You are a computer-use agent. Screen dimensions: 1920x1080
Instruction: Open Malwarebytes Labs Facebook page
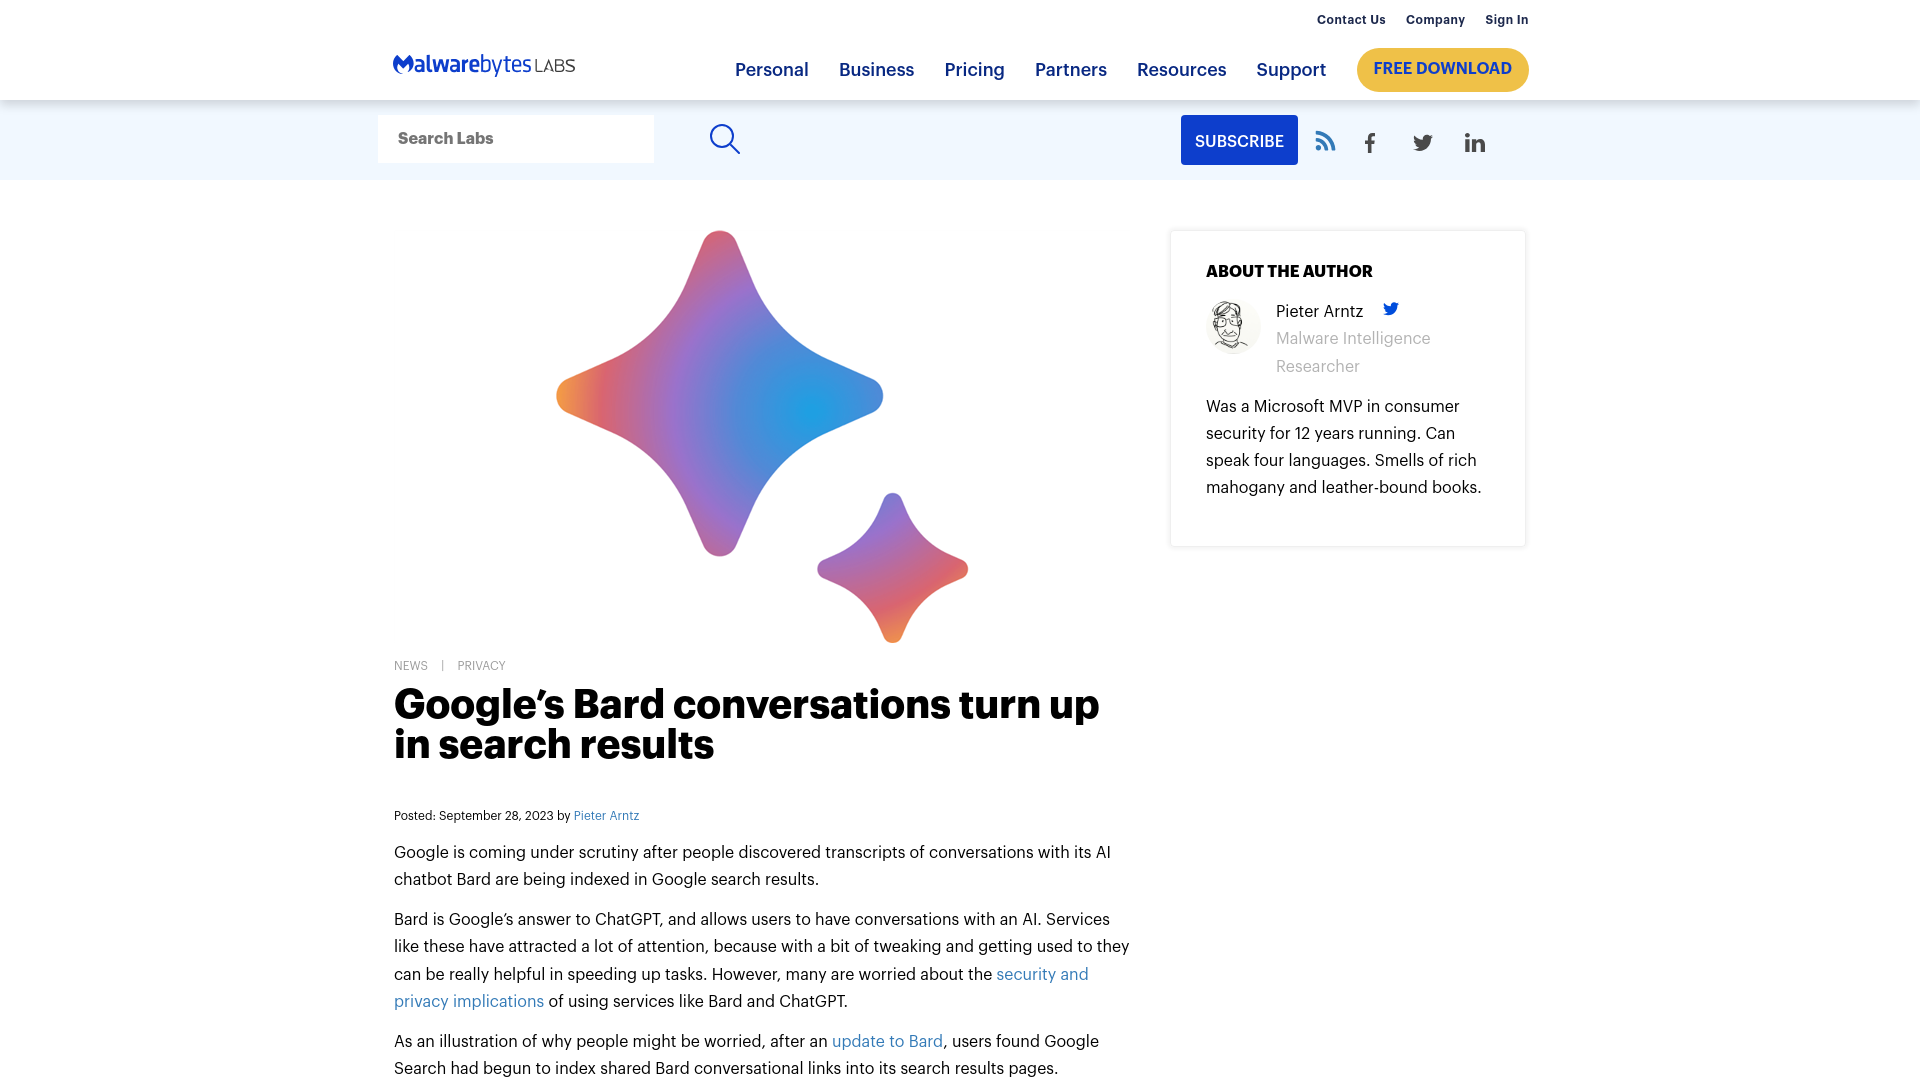[x=1370, y=142]
